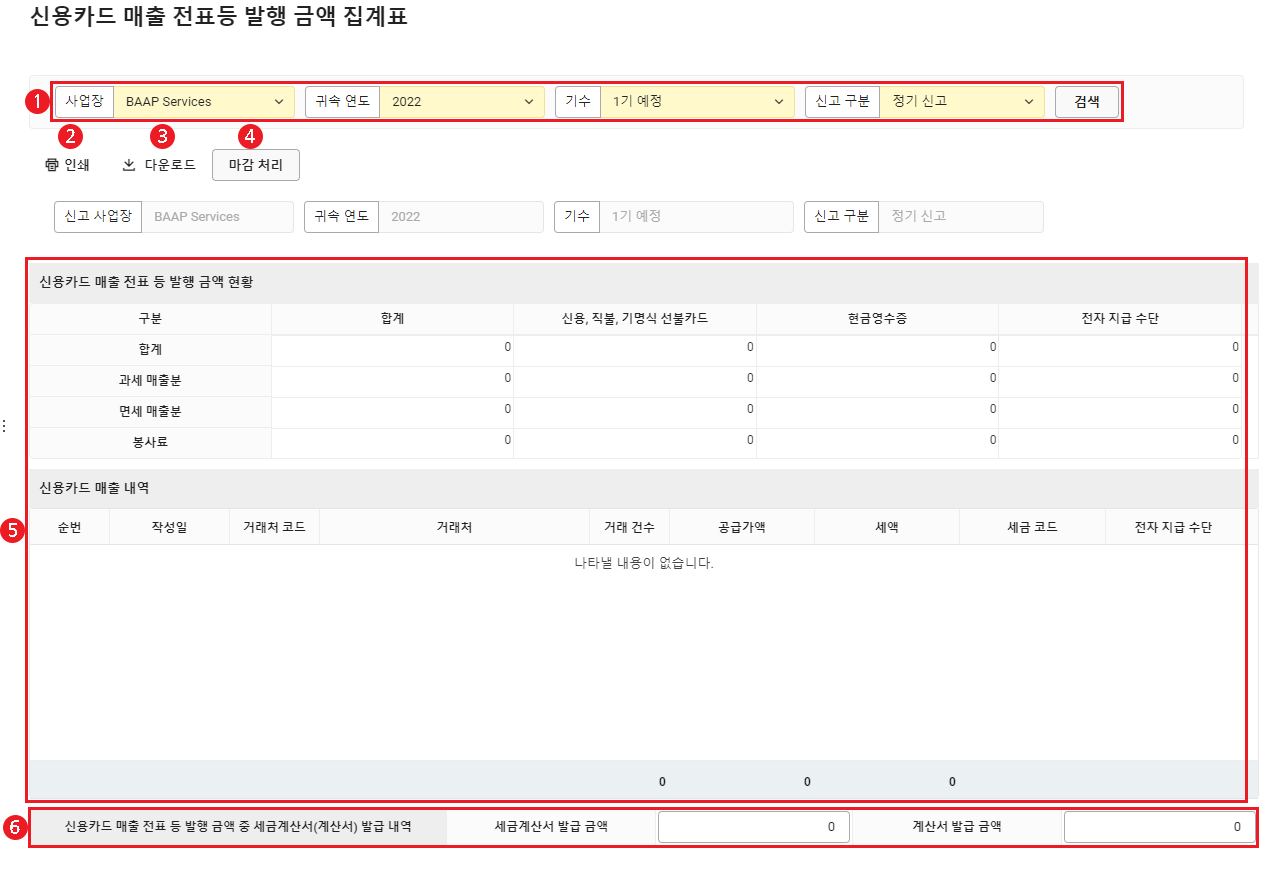Click the printer icon for 인쇄
Image resolution: width=1265 pixels, height=872 pixels.
coord(52,165)
